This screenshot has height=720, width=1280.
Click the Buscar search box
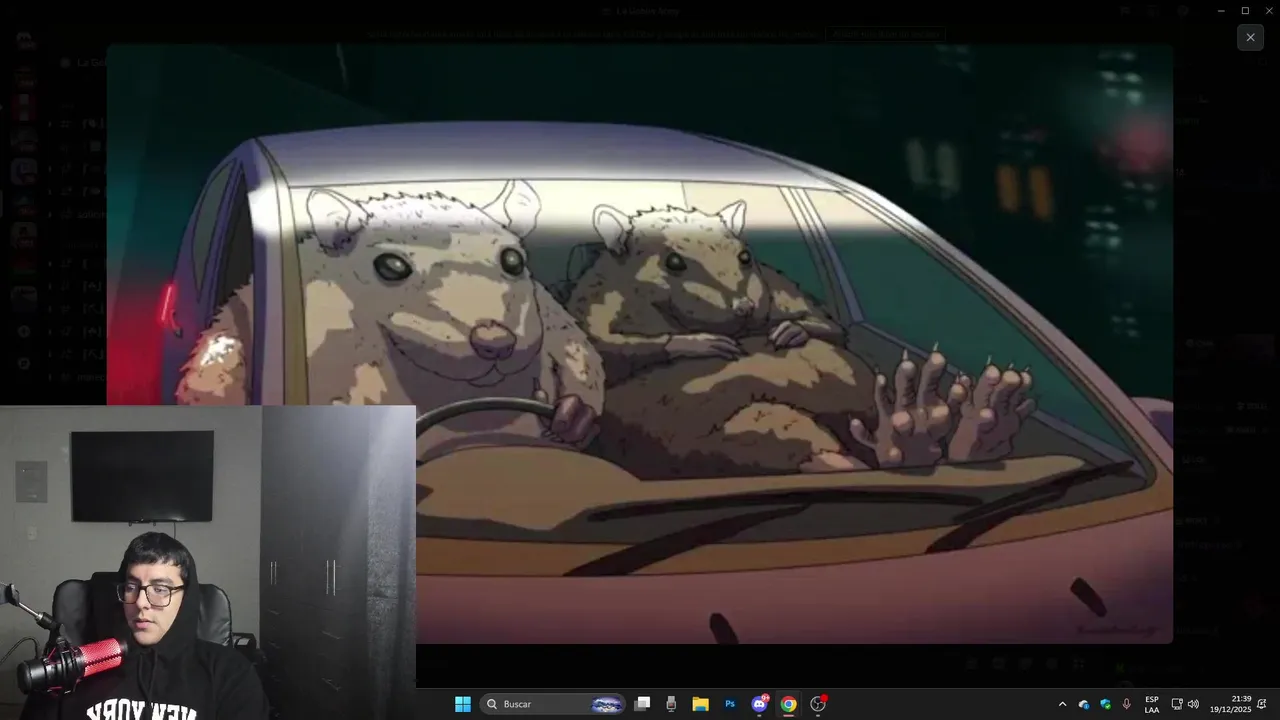553,704
